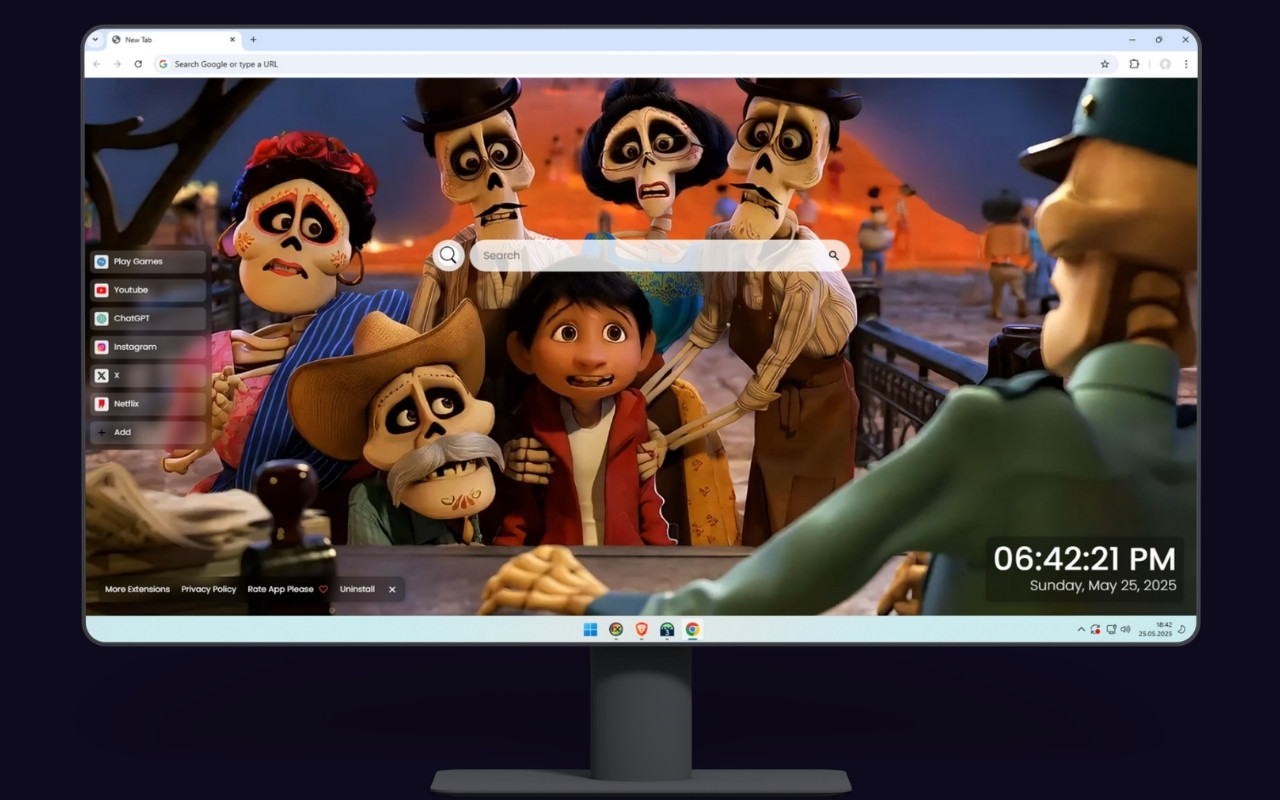Screen dimensions: 1280x800
Task: Open the Privacy Policy link
Action: coord(209,589)
